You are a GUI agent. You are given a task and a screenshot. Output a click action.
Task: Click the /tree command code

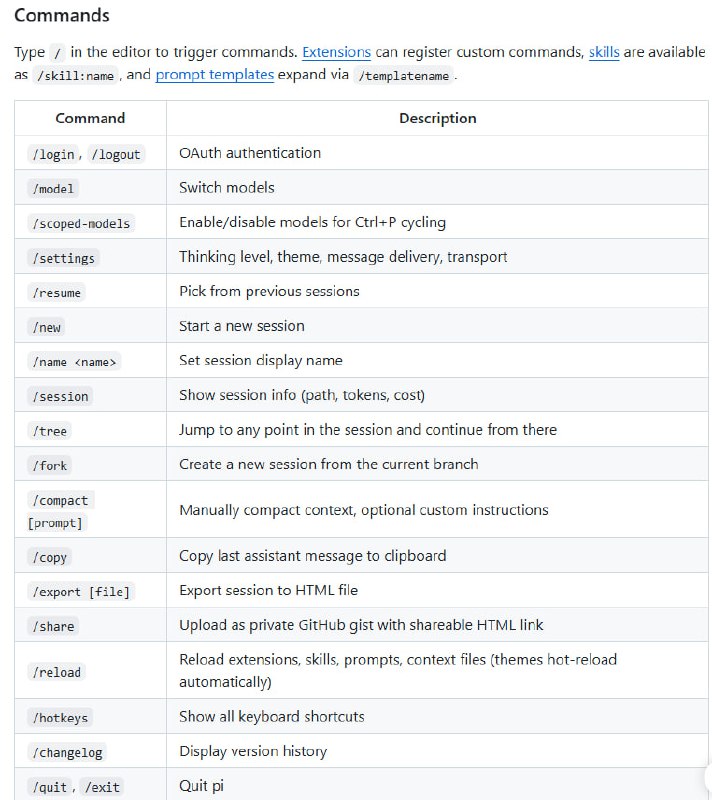click(x=50, y=431)
